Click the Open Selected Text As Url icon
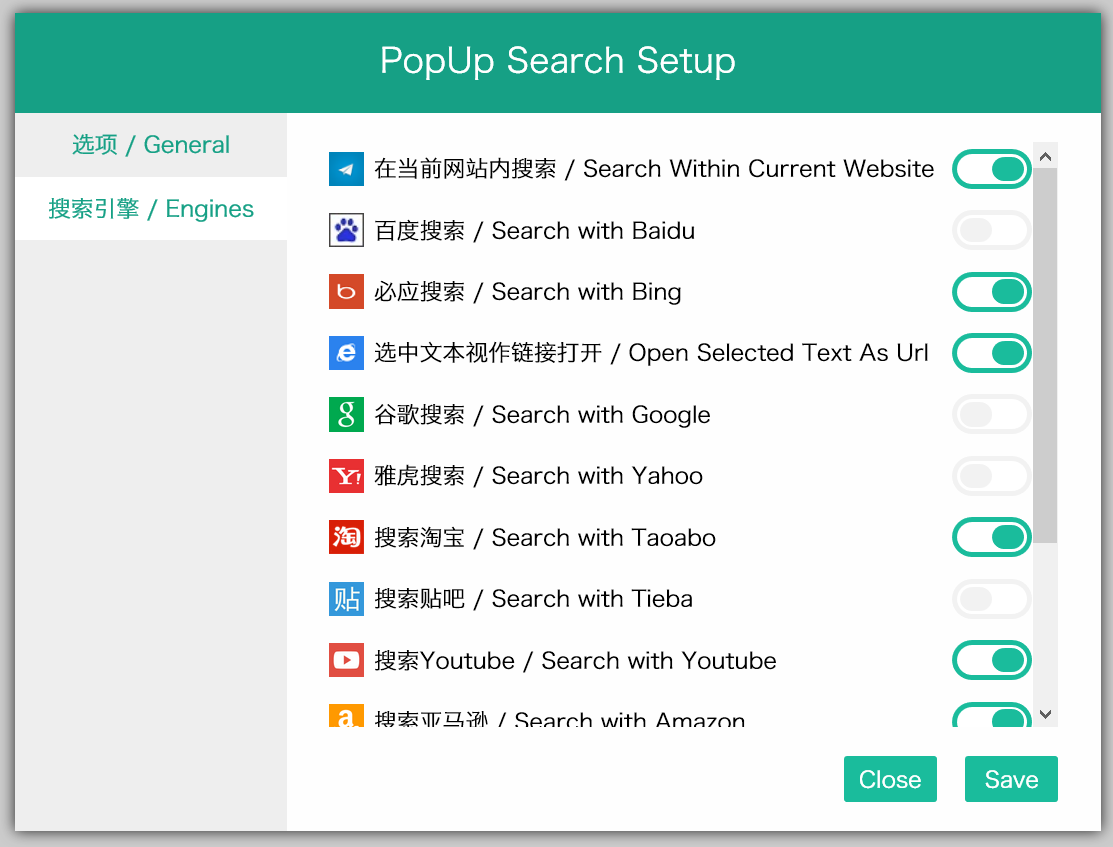Viewport: 1113px width, 847px height. tap(346, 353)
